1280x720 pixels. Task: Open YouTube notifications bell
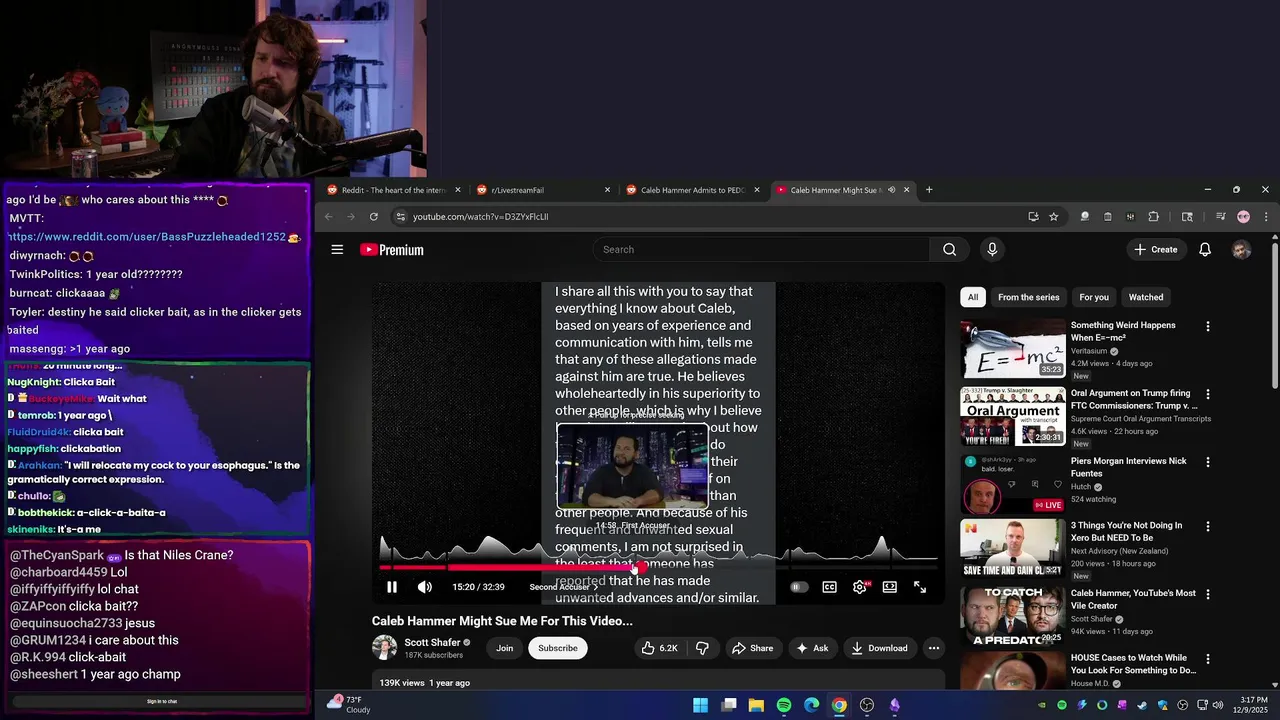pyautogui.click(x=1205, y=249)
